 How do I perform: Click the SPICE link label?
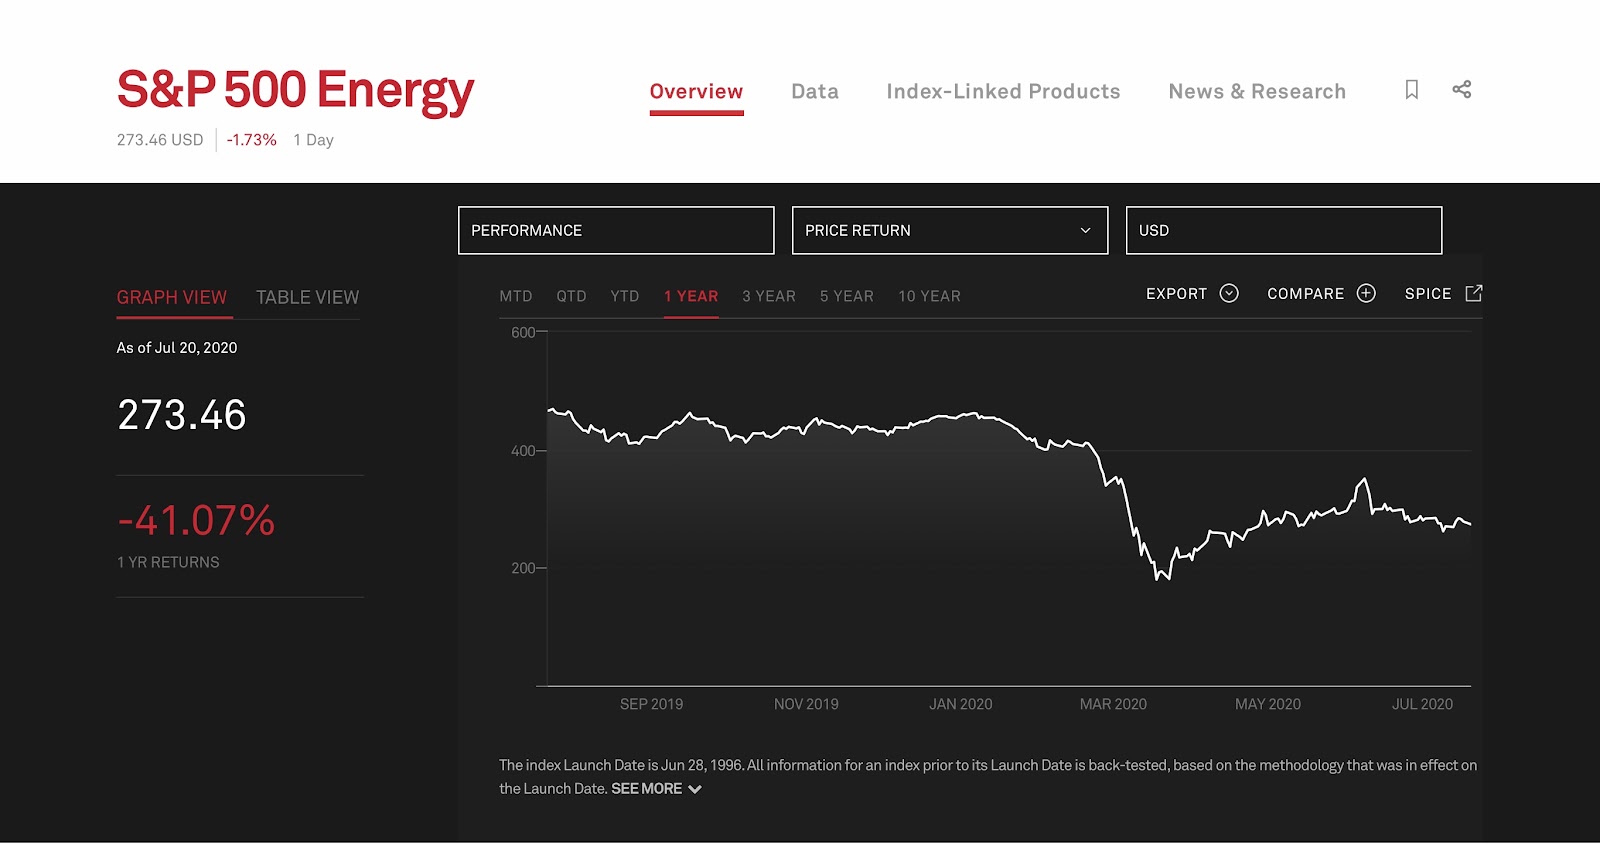click(x=1428, y=294)
